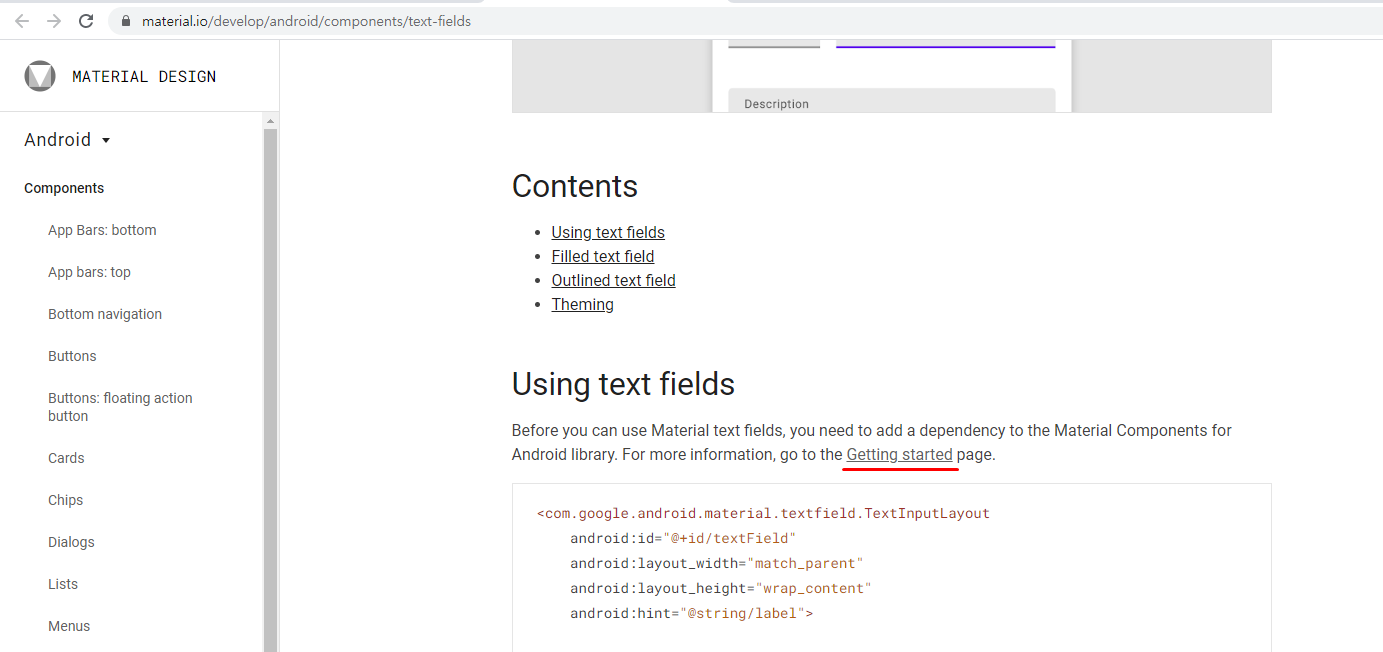Open Cards in the sidebar

pyautogui.click(x=66, y=458)
